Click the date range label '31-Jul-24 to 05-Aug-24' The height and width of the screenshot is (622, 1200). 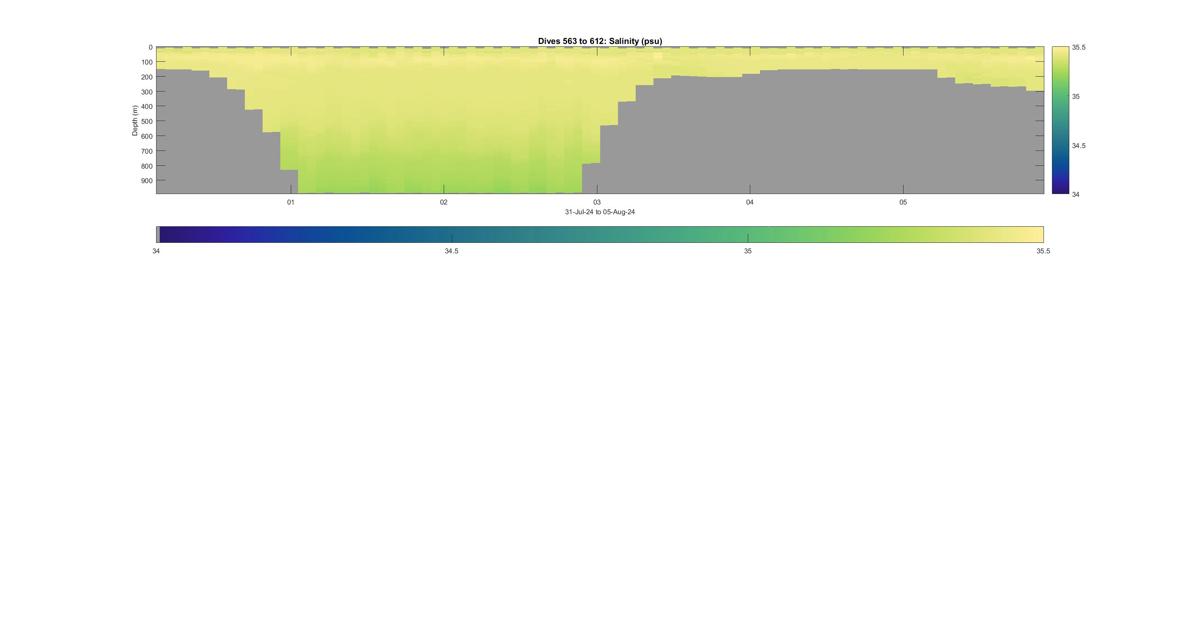(600, 212)
